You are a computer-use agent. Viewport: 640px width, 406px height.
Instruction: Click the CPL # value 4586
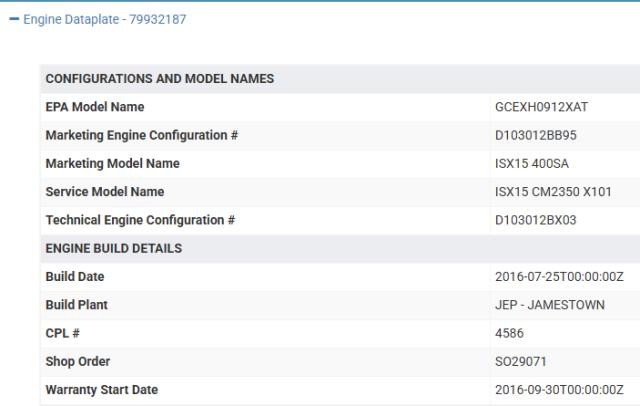point(510,334)
